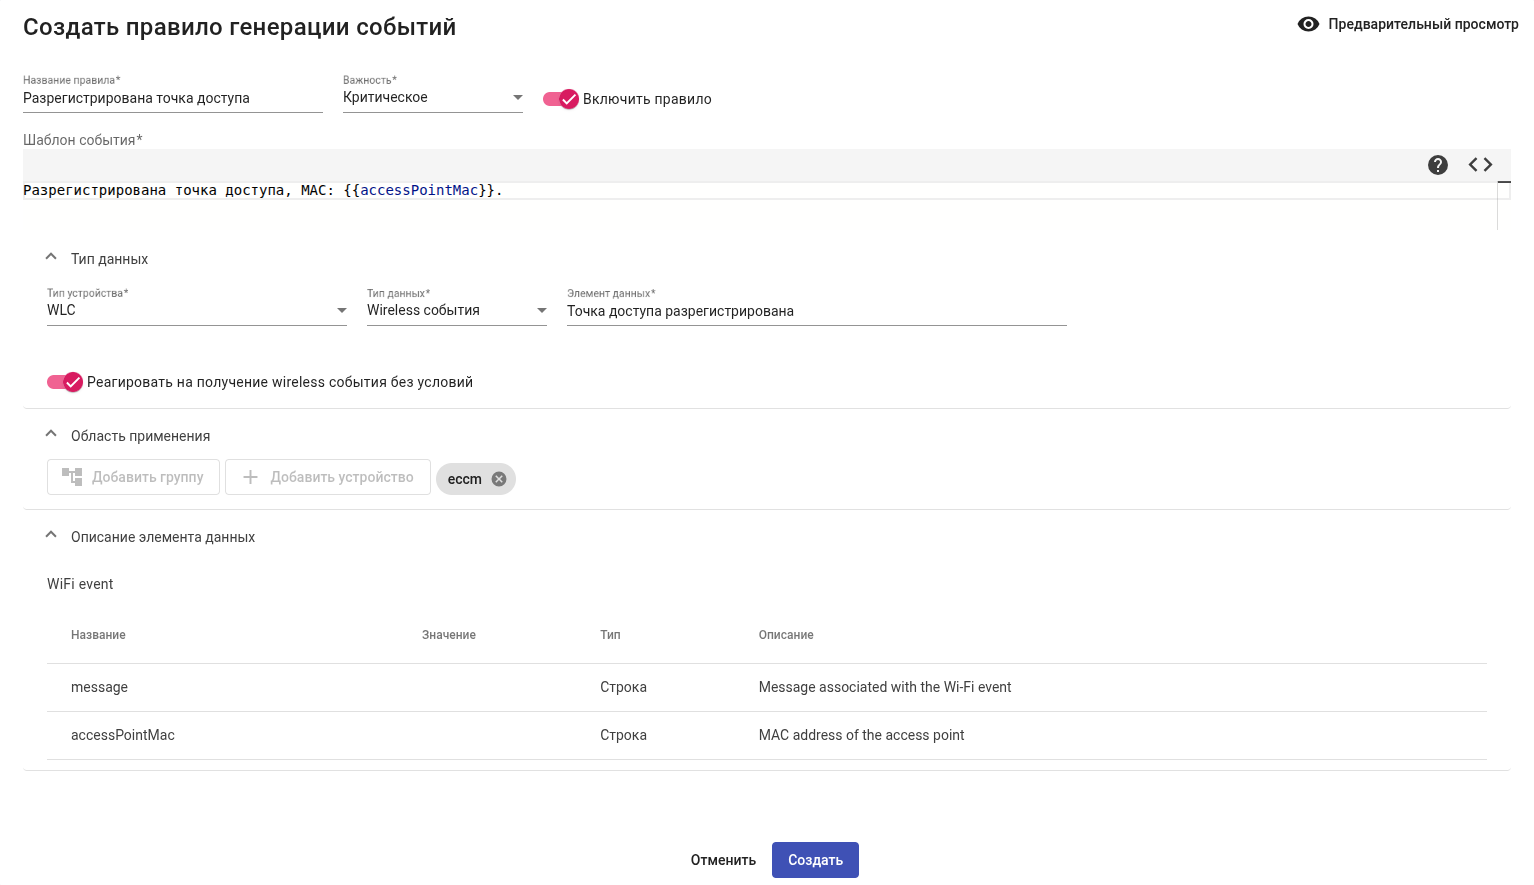Click the Отменить button

point(723,860)
